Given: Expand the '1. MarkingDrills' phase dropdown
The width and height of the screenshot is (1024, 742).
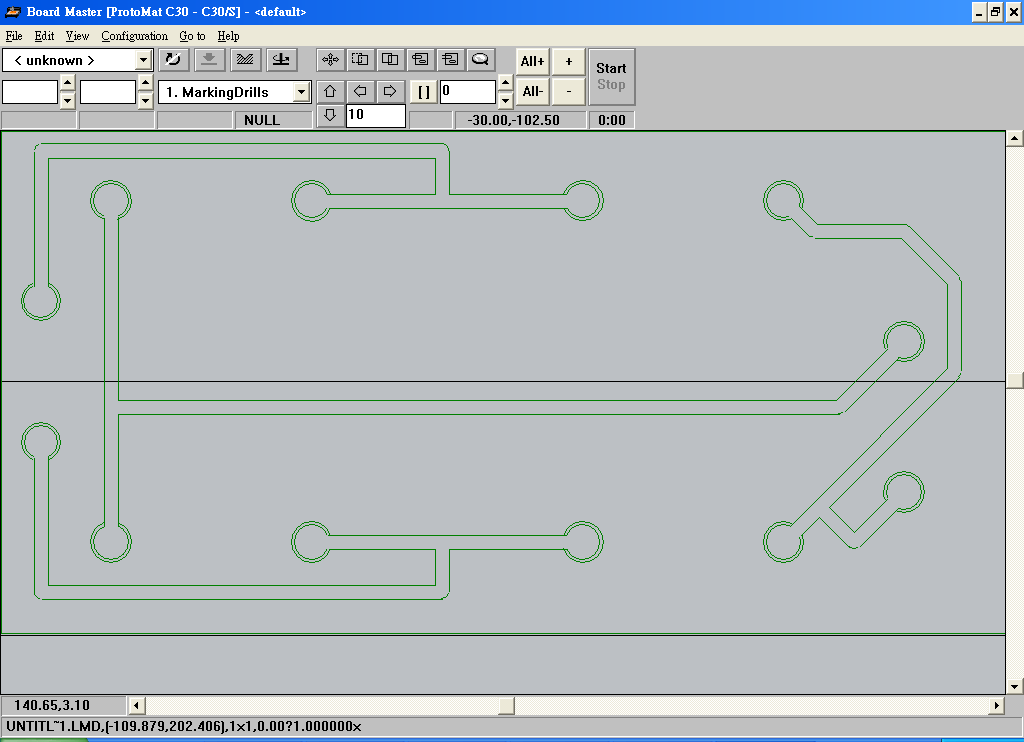Looking at the screenshot, I should click(x=301, y=92).
